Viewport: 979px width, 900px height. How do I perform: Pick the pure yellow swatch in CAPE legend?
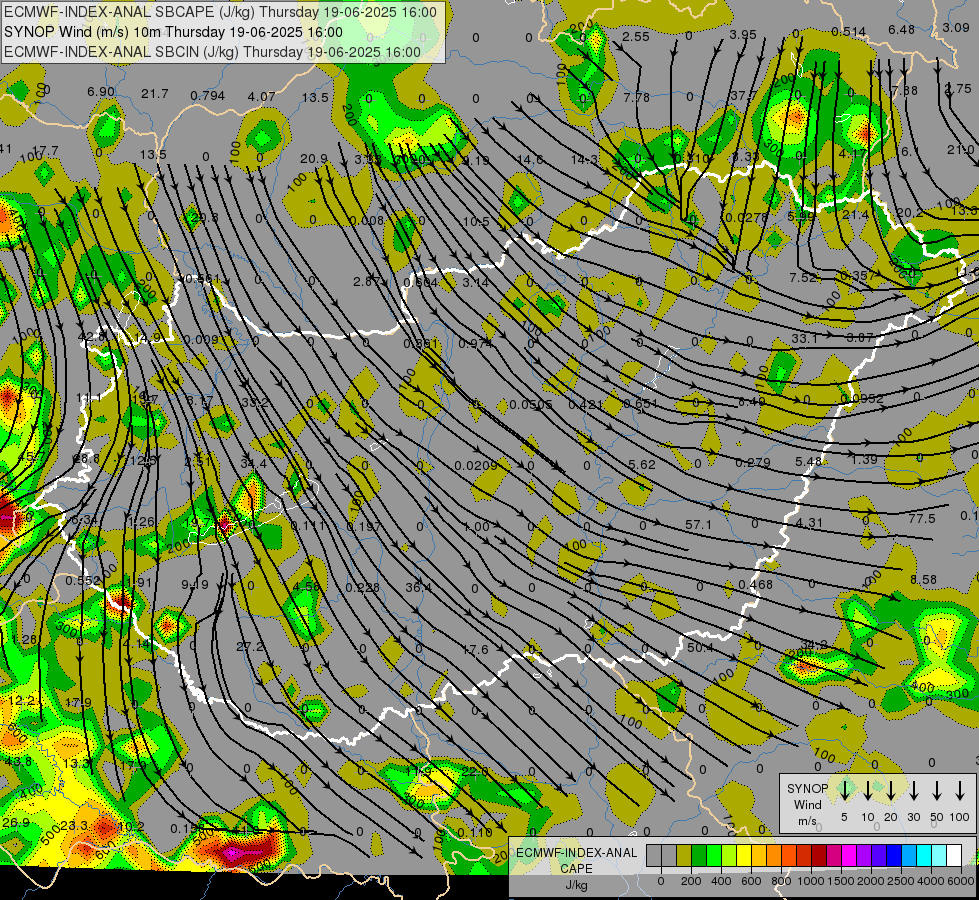tap(744, 855)
